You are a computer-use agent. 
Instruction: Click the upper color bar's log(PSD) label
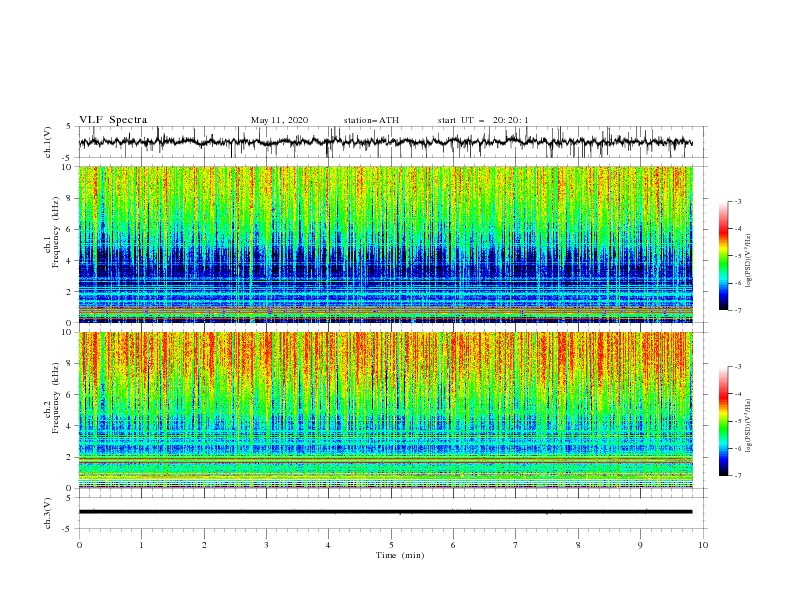[x=749, y=261]
